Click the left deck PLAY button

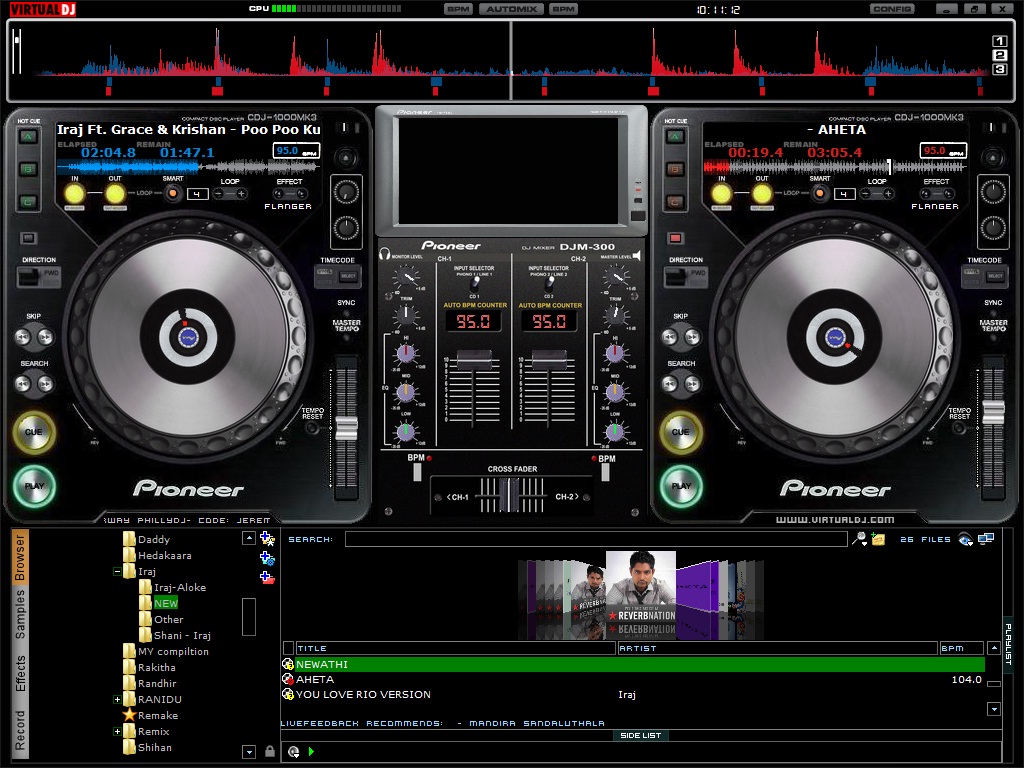pos(34,486)
